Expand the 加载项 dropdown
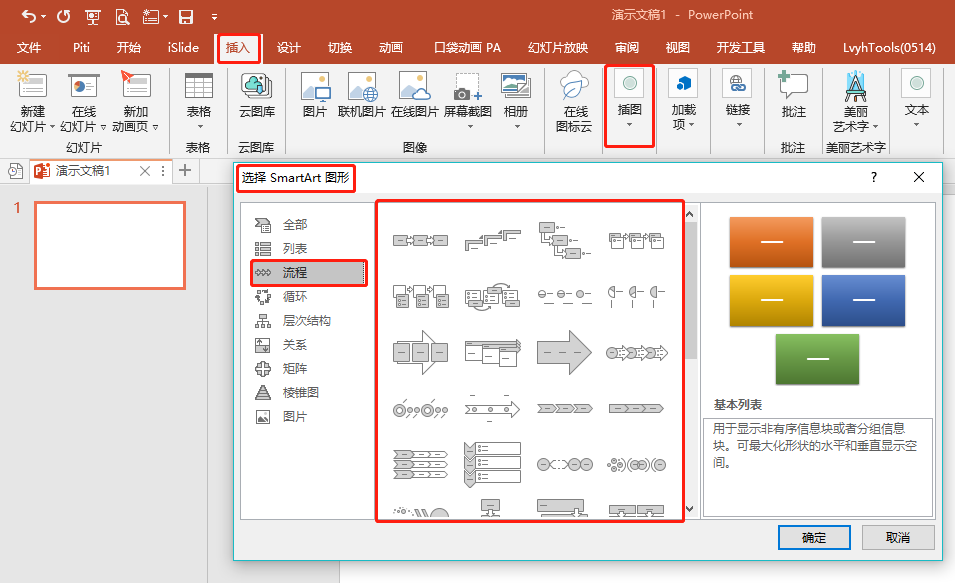The image size is (955, 583). tap(691, 124)
